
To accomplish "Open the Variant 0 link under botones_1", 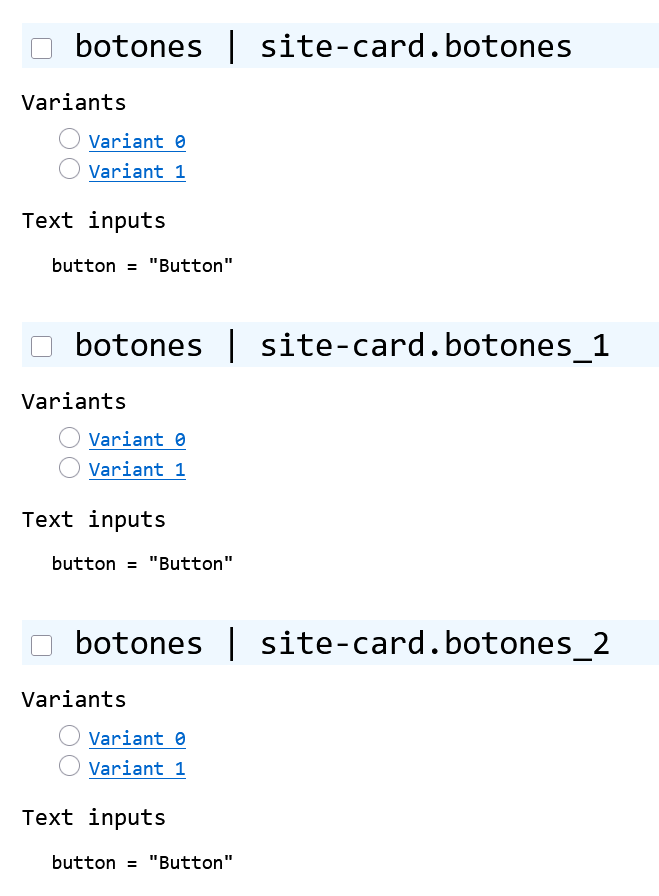I will pos(137,439).
